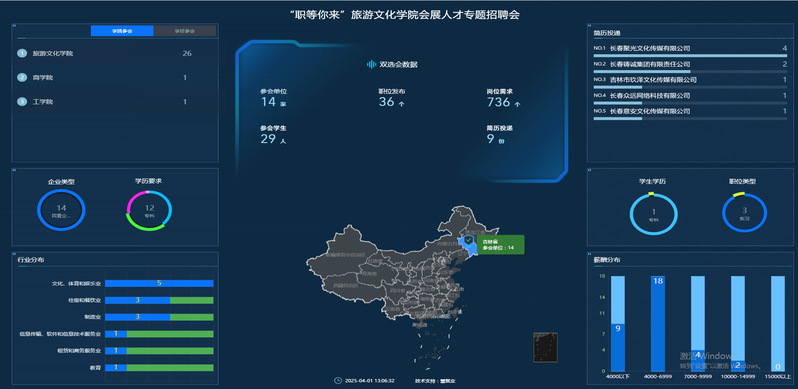The height and width of the screenshot is (389, 798).
Task: Switch to the 学校参会 tab
Action: coord(185,31)
